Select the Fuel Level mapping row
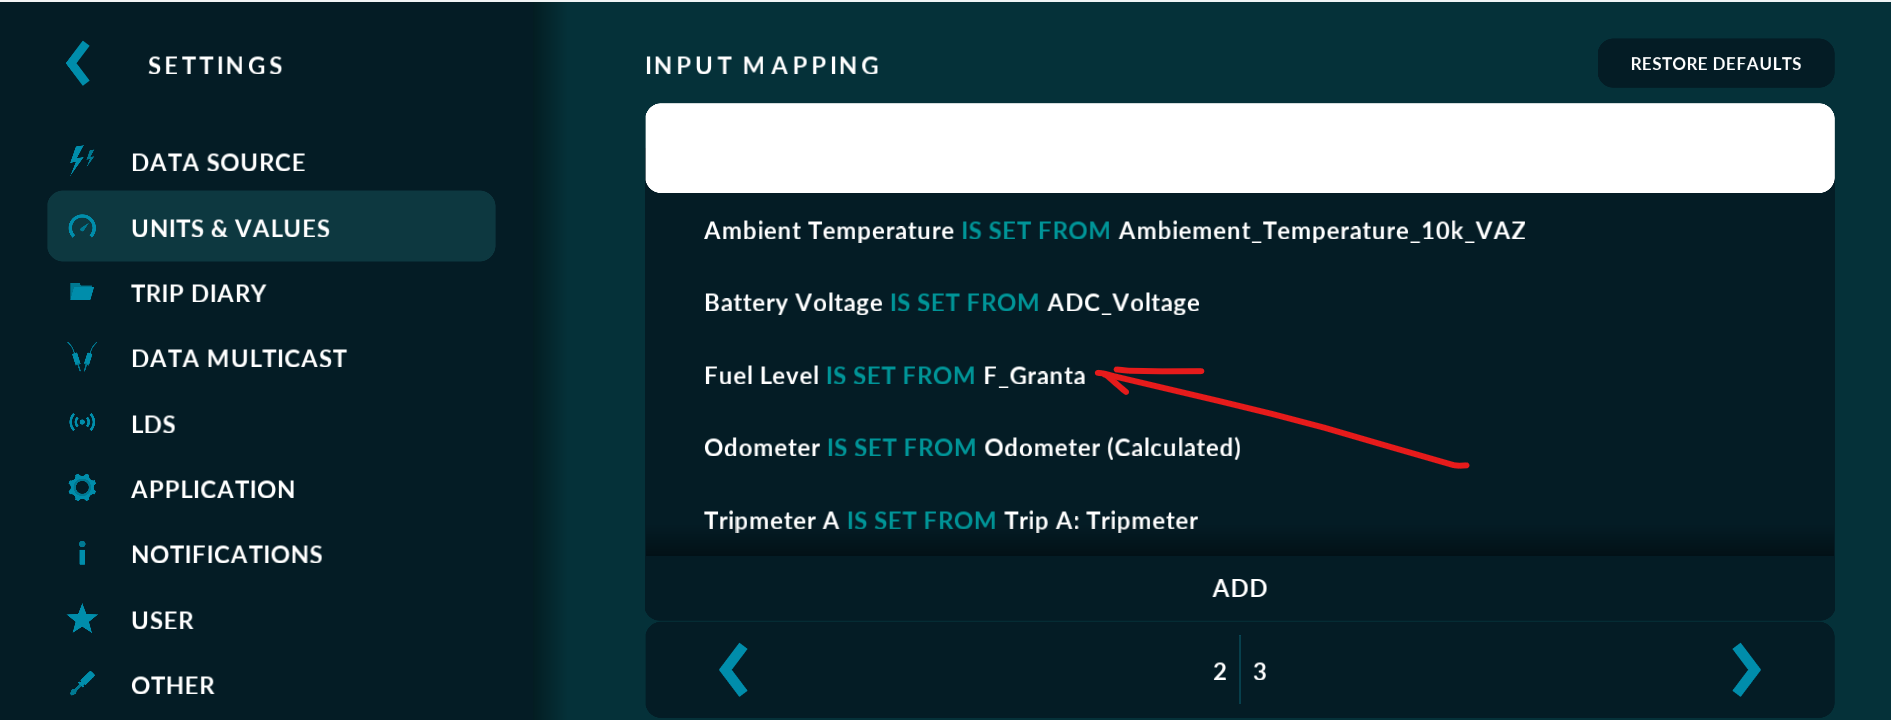The width and height of the screenshot is (1891, 720). [x=894, y=375]
